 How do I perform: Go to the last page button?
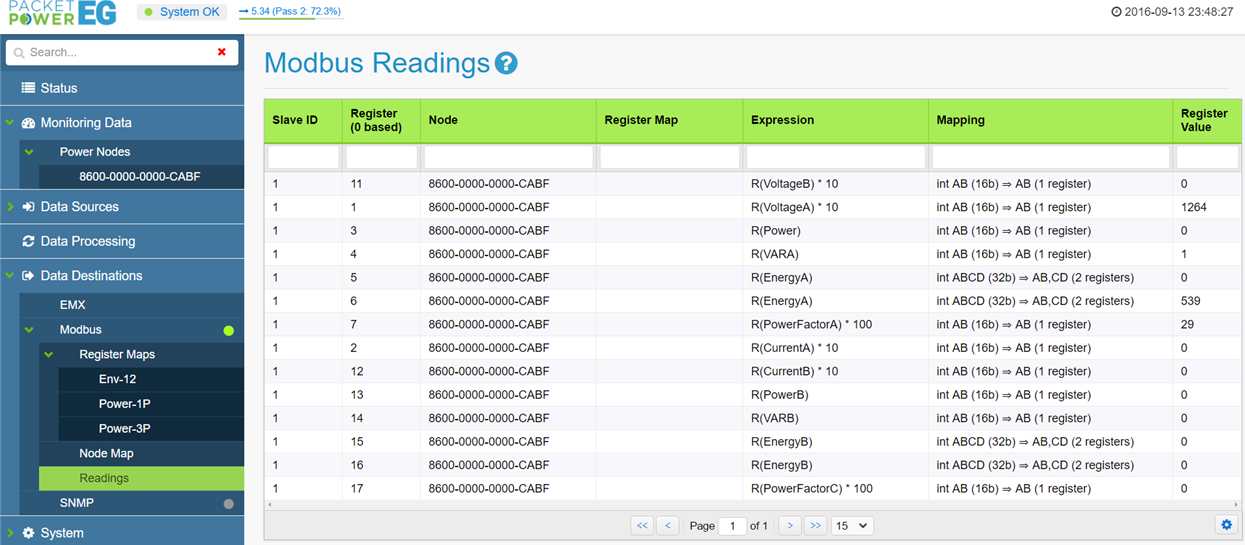click(816, 525)
